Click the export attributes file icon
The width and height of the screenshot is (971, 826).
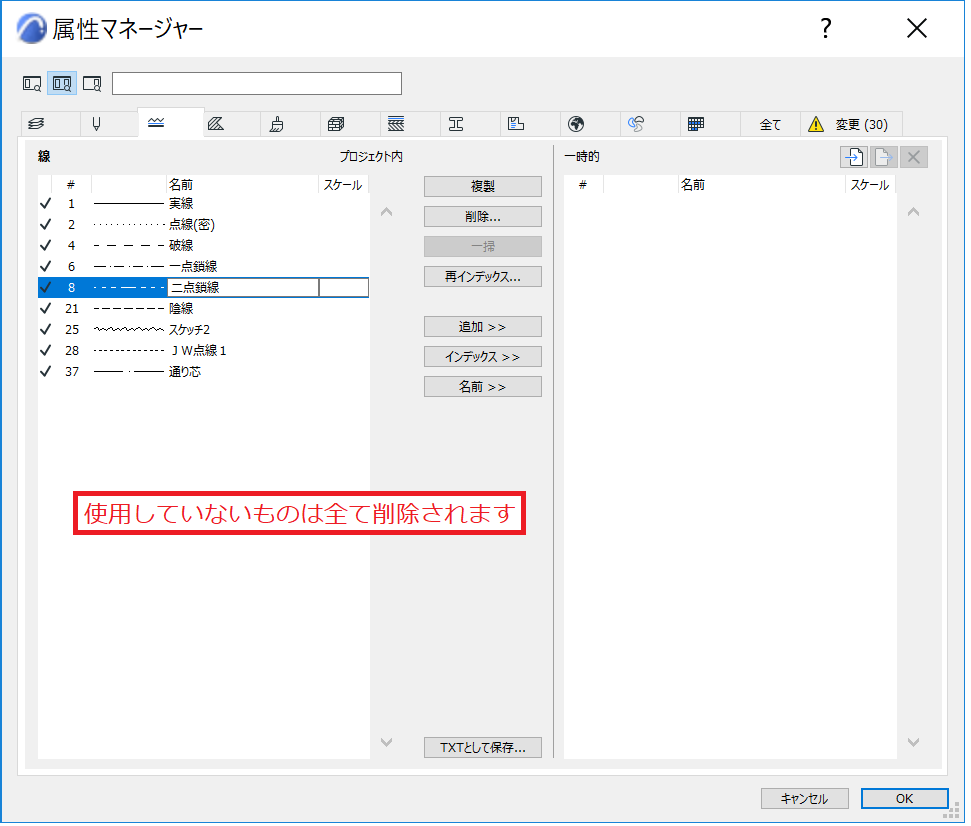coord(884,157)
